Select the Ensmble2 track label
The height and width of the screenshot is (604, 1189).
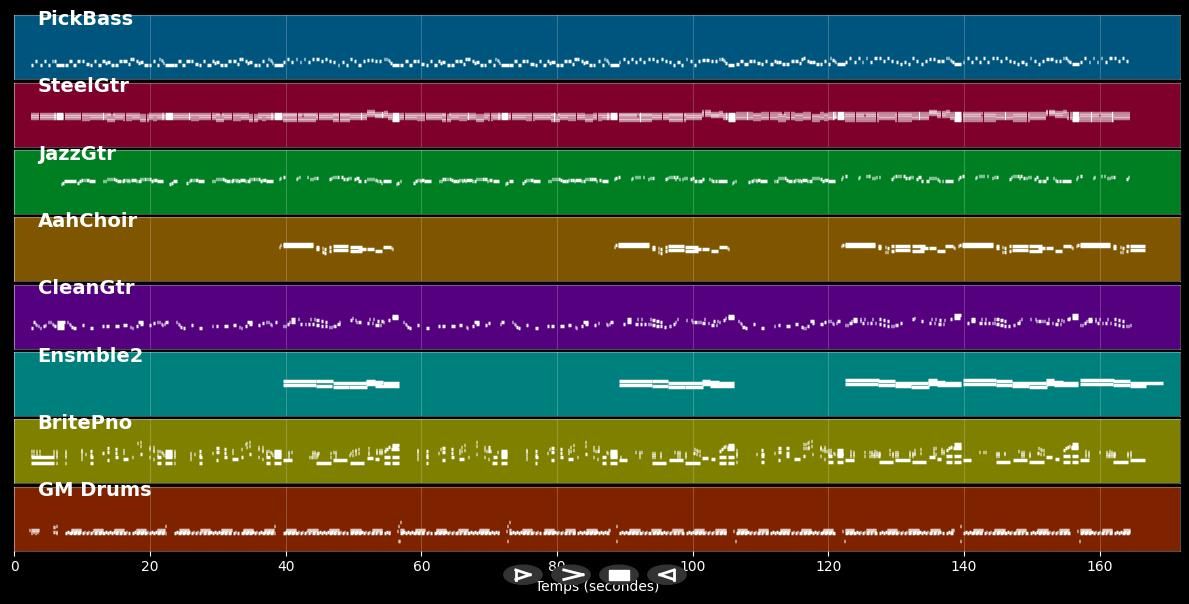tap(90, 356)
